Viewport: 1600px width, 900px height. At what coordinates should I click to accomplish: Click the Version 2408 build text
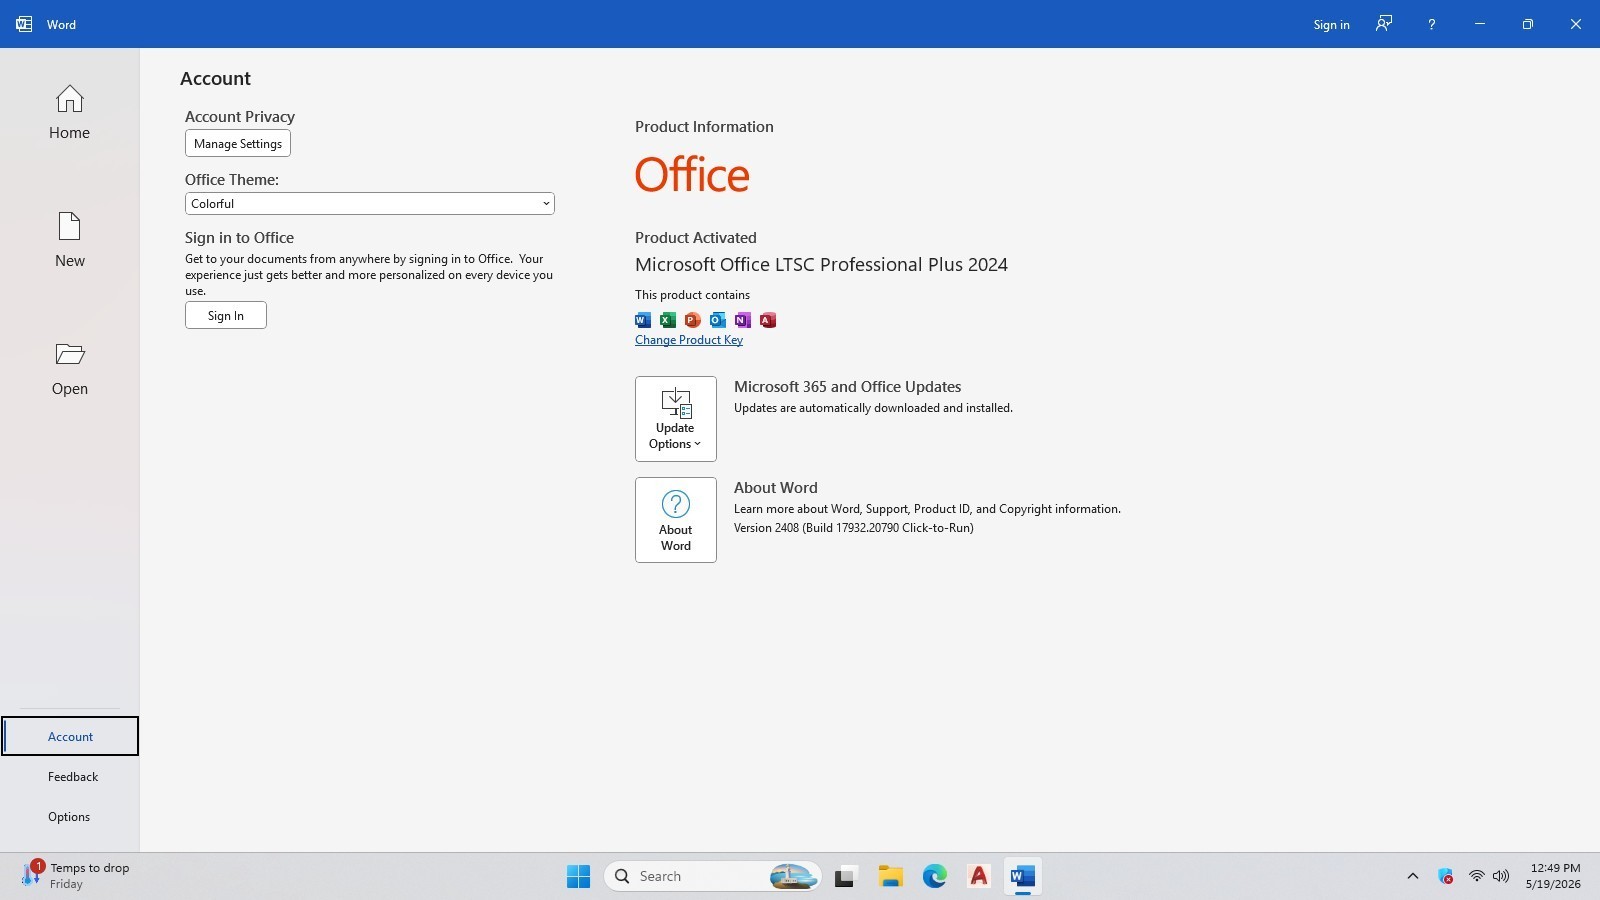854,528
